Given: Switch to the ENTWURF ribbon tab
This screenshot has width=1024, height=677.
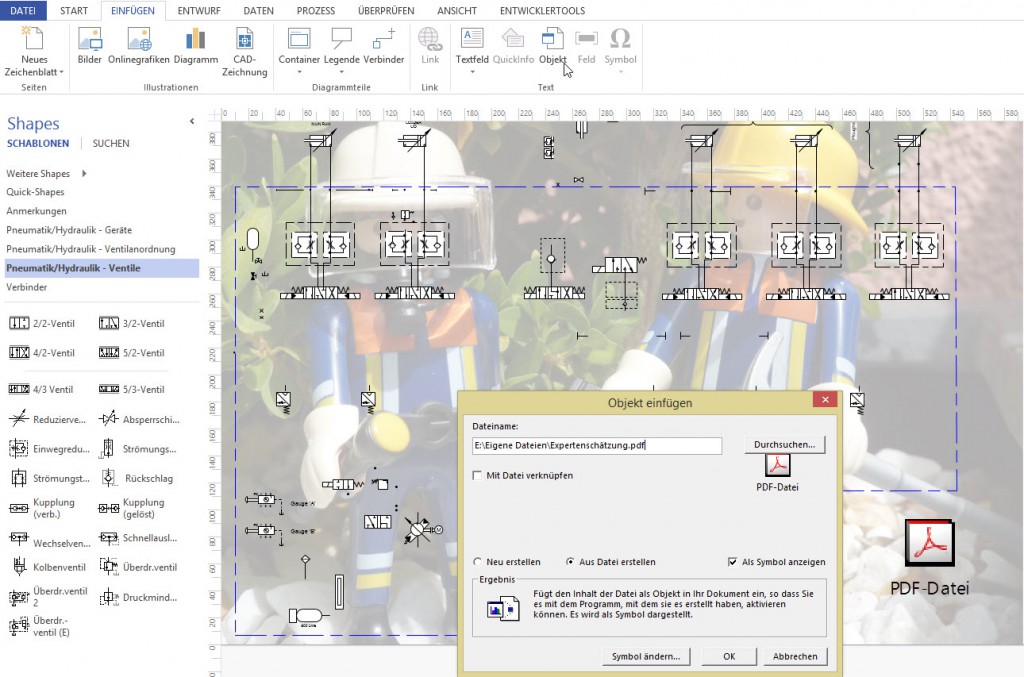Looking at the screenshot, I should coord(199,11).
